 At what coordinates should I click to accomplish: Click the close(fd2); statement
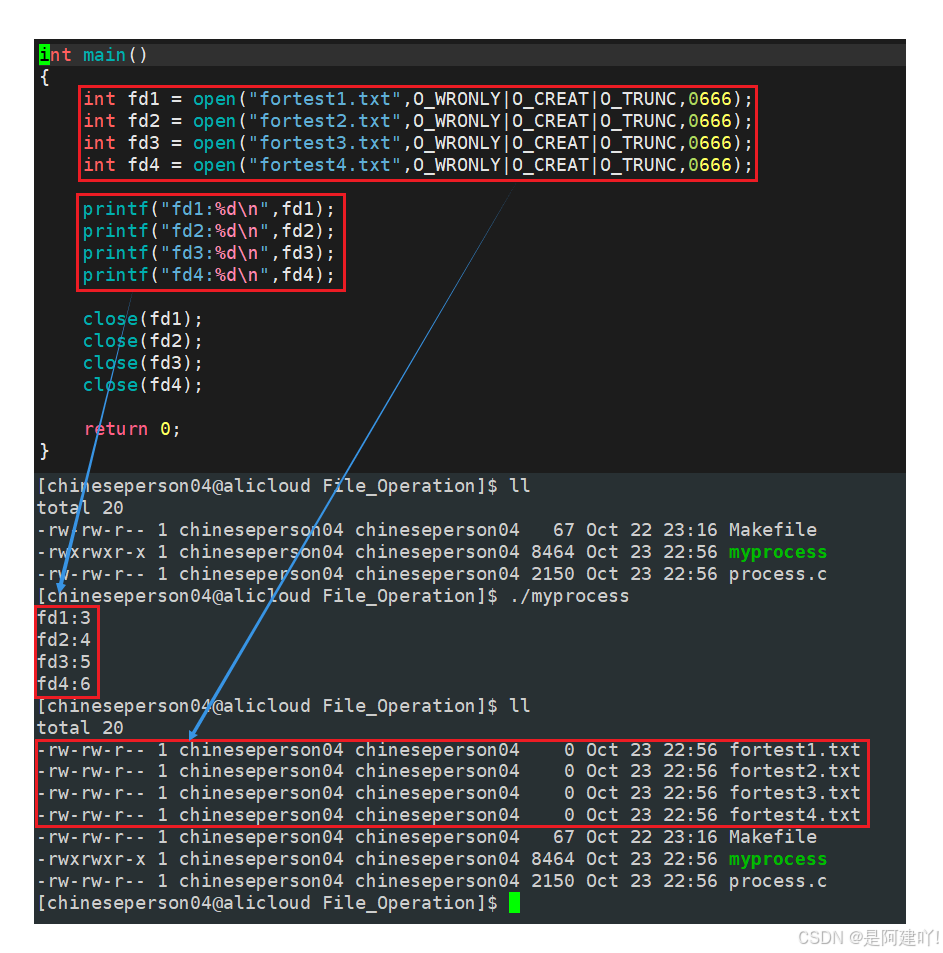pos(142,341)
